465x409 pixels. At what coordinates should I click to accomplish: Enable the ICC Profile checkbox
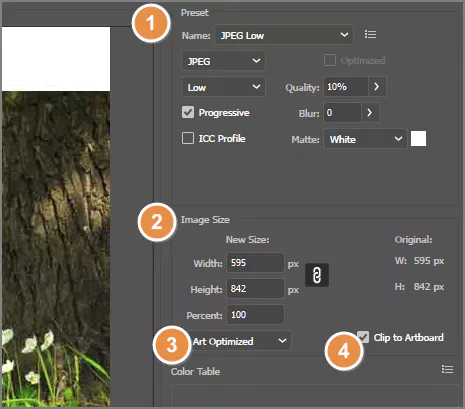pyautogui.click(x=188, y=138)
